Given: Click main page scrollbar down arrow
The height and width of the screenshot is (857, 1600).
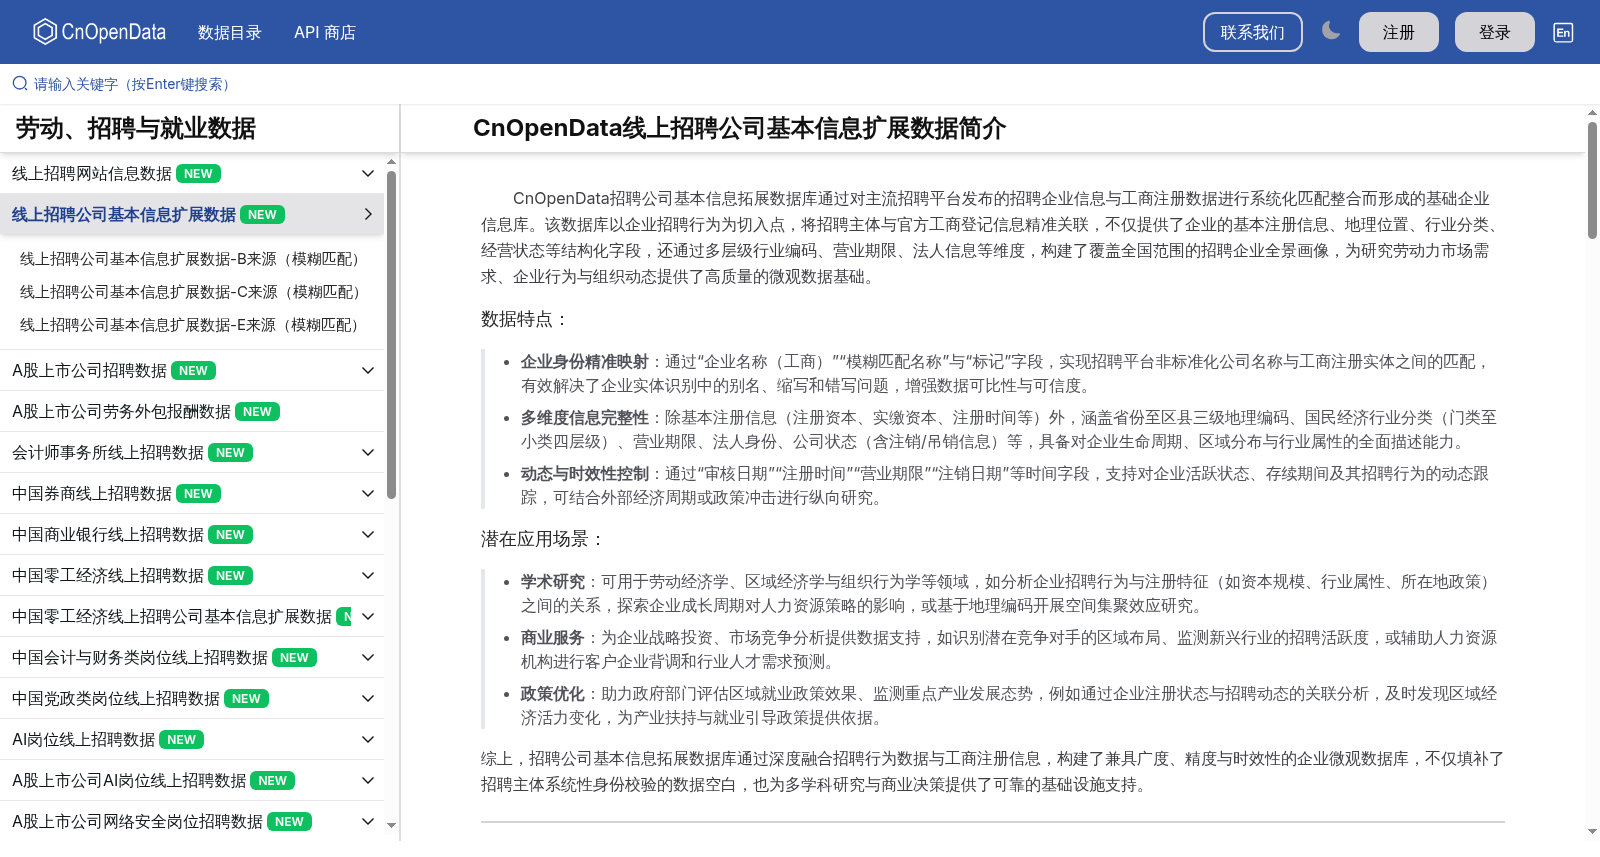Looking at the screenshot, I should [x=1592, y=831].
